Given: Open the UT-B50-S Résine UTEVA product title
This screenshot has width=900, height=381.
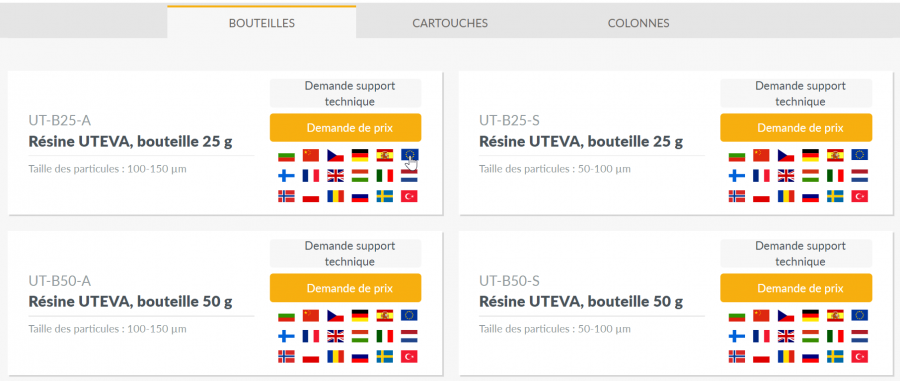Looking at the screenshot, I should tap(581, 301).
